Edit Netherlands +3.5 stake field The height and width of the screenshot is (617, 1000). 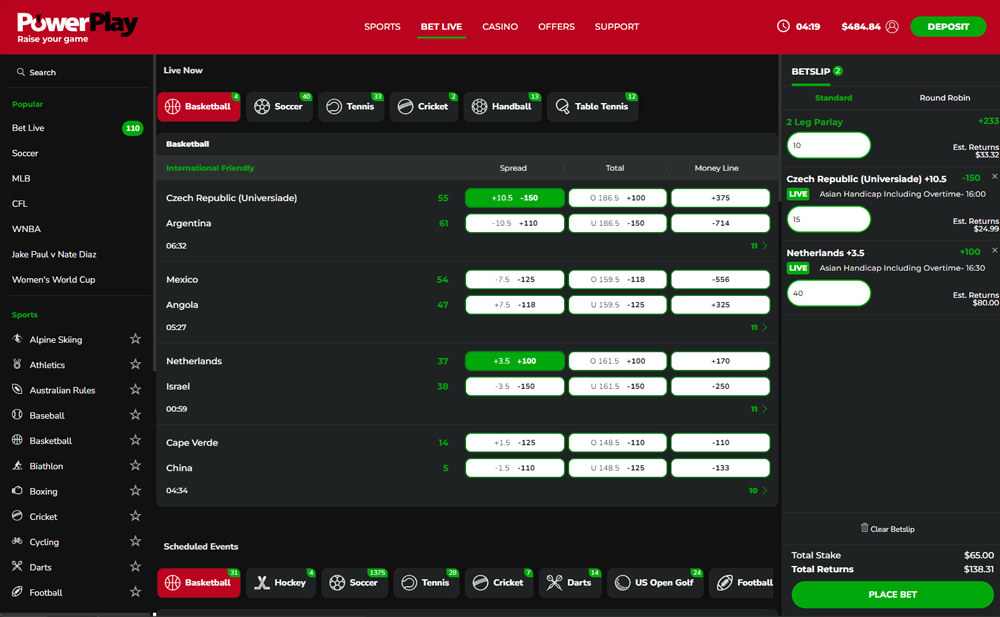coord(828,294)
